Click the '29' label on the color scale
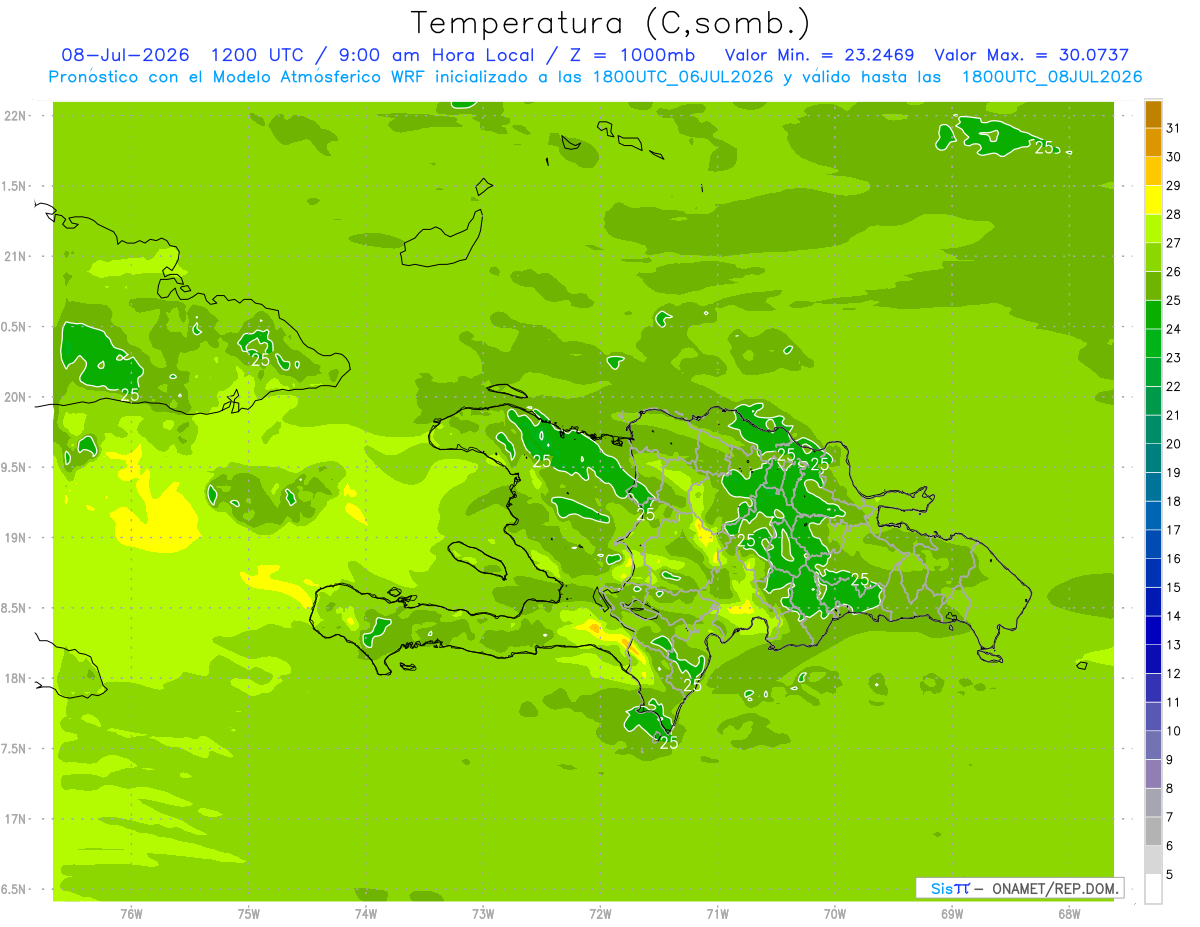 pos(1174,186)
